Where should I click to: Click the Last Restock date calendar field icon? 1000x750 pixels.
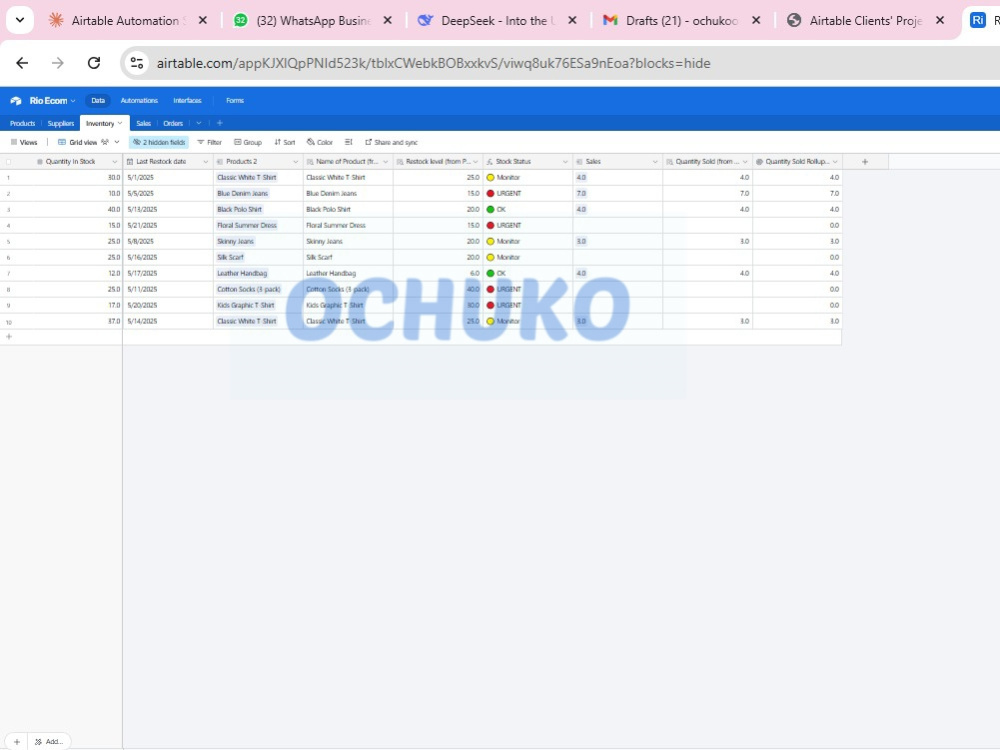pos(130,162)
